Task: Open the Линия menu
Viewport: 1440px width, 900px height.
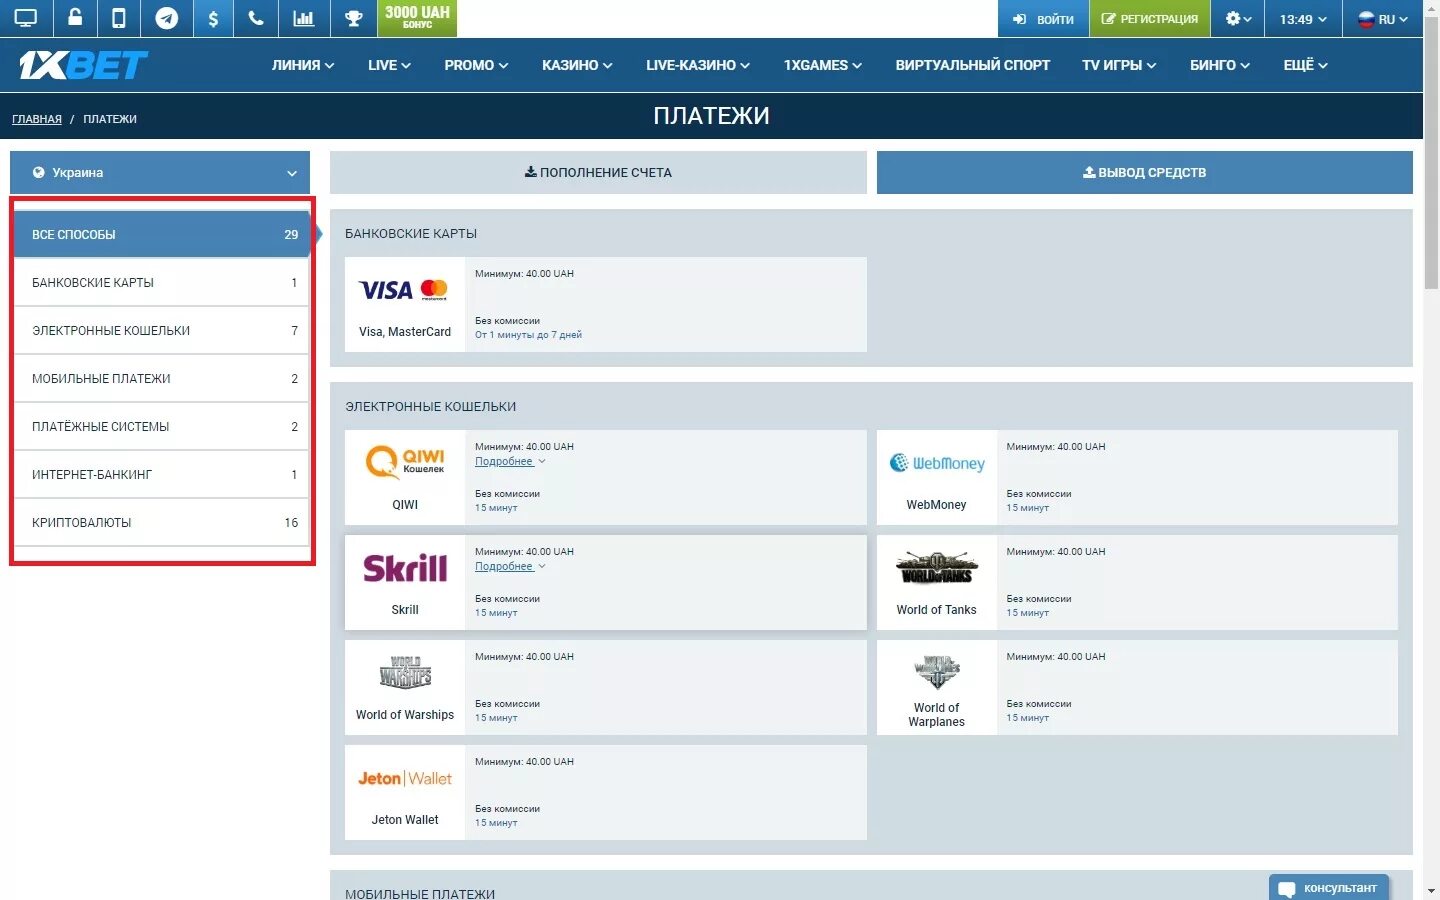Action: point(303,65)
